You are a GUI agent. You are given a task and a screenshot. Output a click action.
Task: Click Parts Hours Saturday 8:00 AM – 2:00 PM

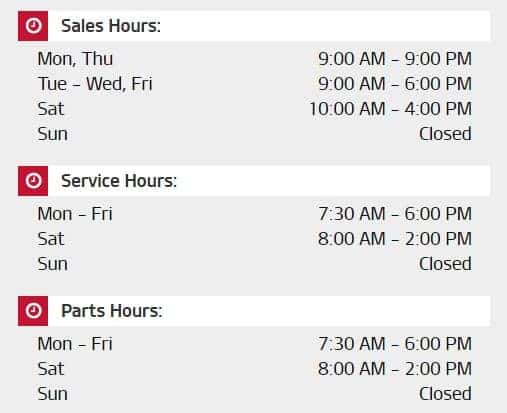point(395,369)
